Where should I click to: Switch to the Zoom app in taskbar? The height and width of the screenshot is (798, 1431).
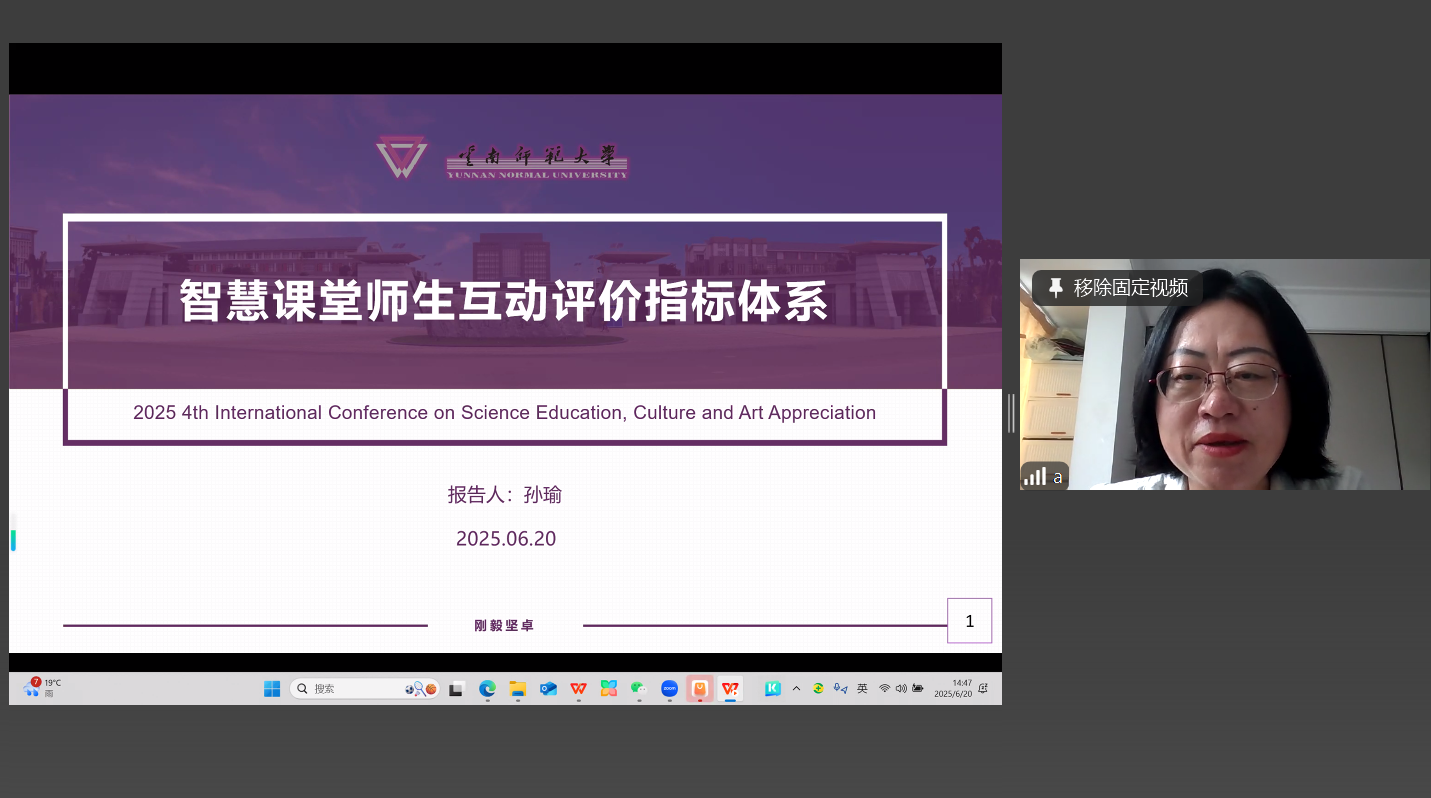coord(669,688)
